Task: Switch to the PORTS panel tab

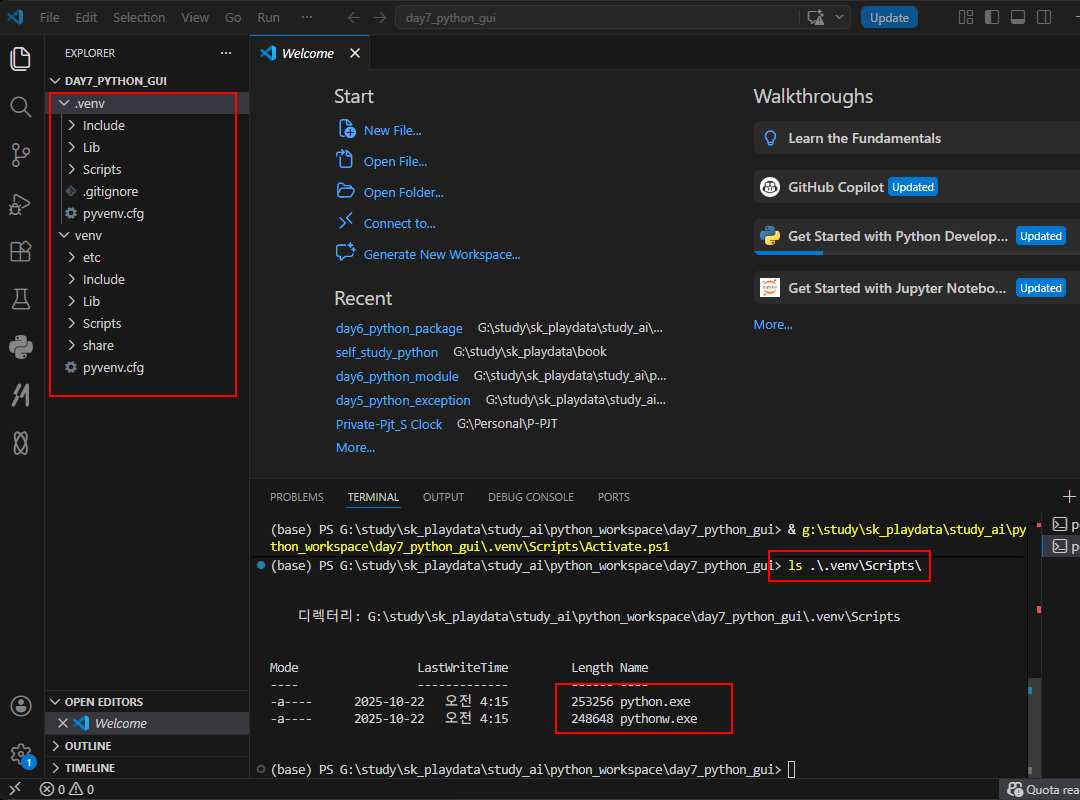Action: (614, 497)
